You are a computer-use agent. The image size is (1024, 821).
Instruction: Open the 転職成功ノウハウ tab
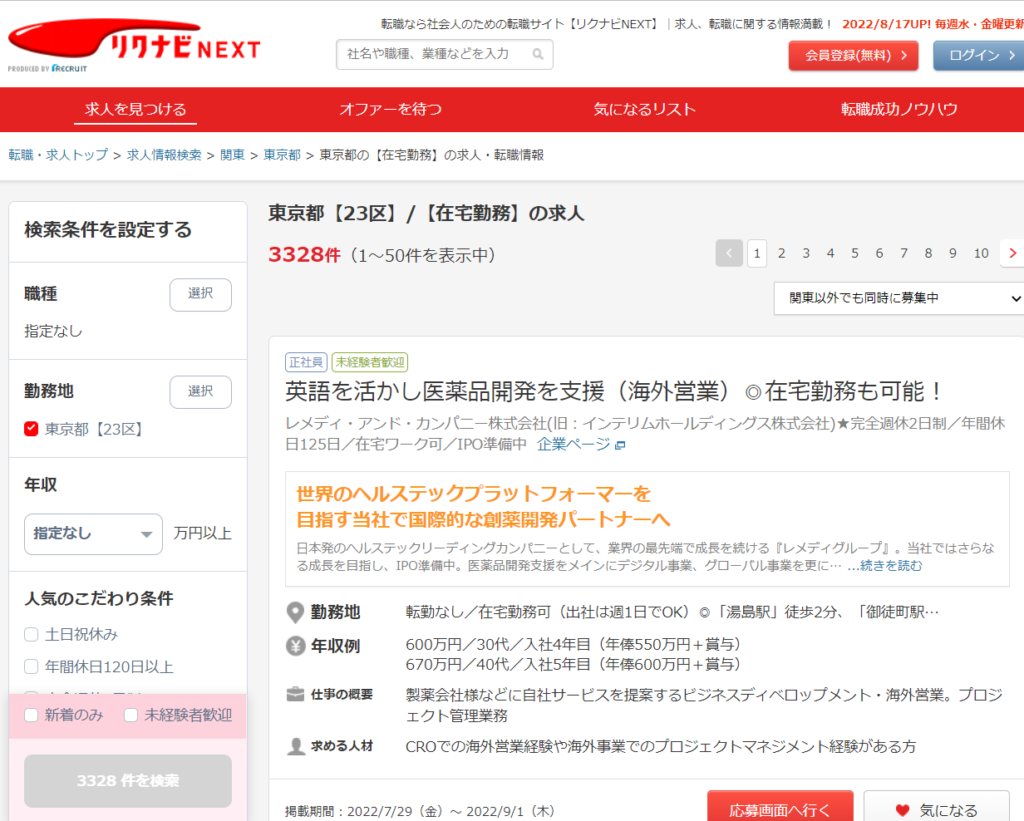(899, 109)
